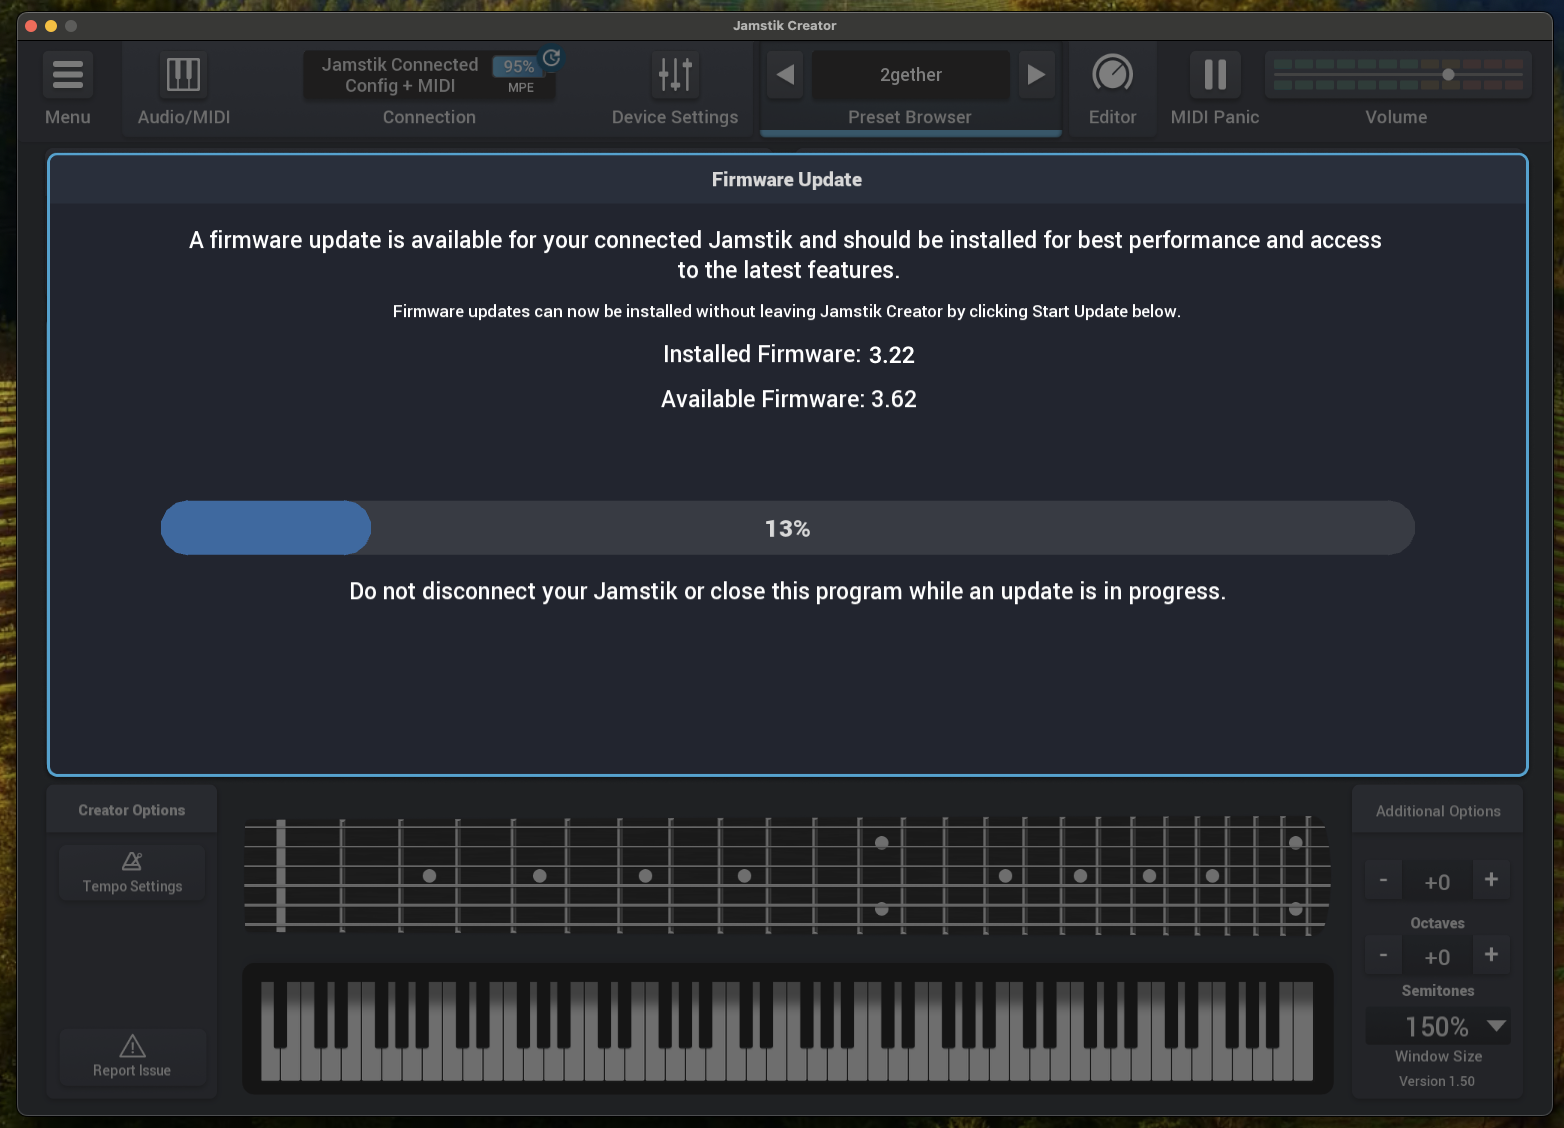Open the Editor knob icon
1564x1128 pixels.
1112,75
